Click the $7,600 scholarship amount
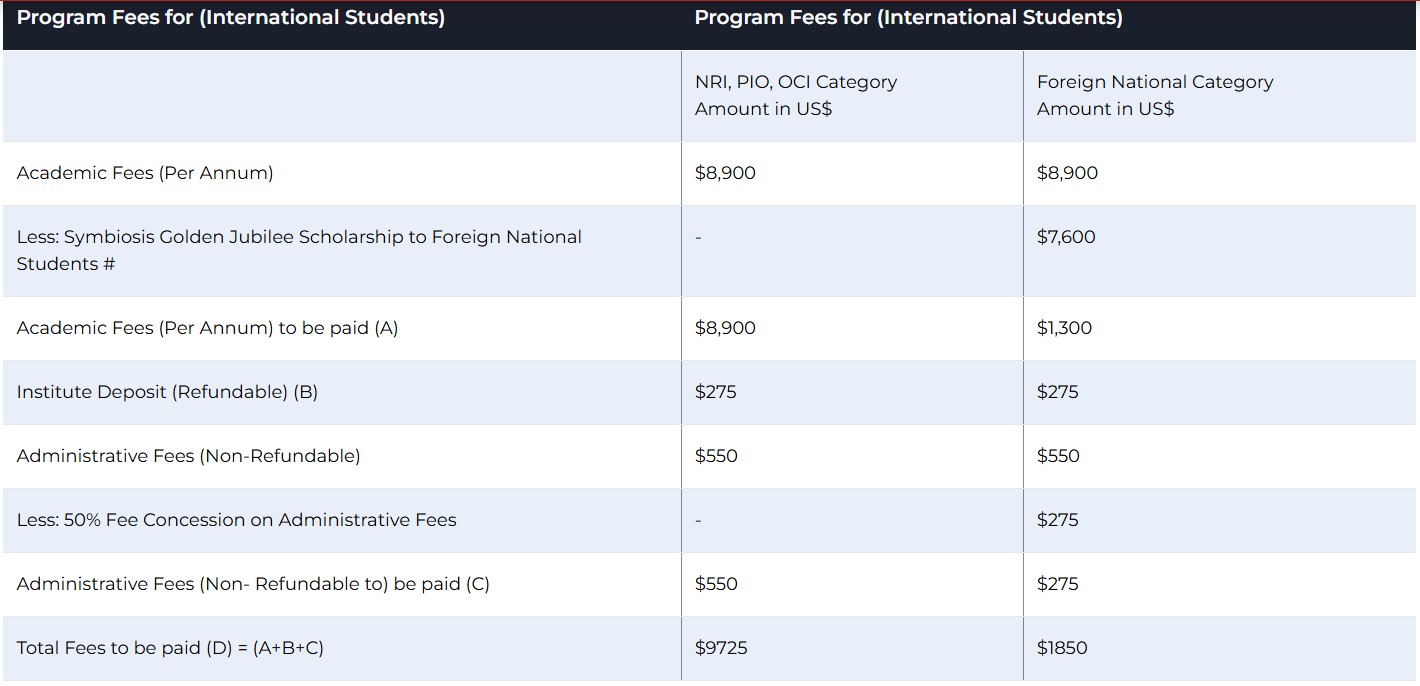This screenshot has height=686, width=1420. (1066, 237)
